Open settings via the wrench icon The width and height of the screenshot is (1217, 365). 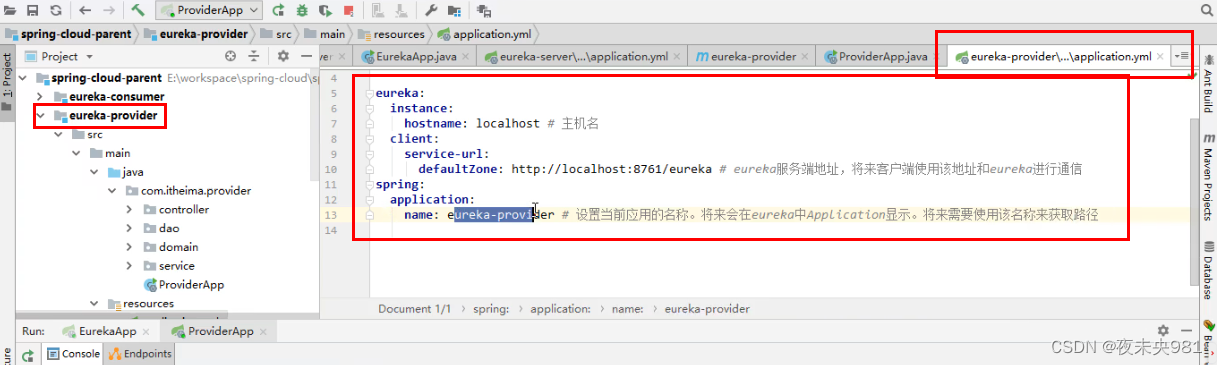[x=431, y=10]
